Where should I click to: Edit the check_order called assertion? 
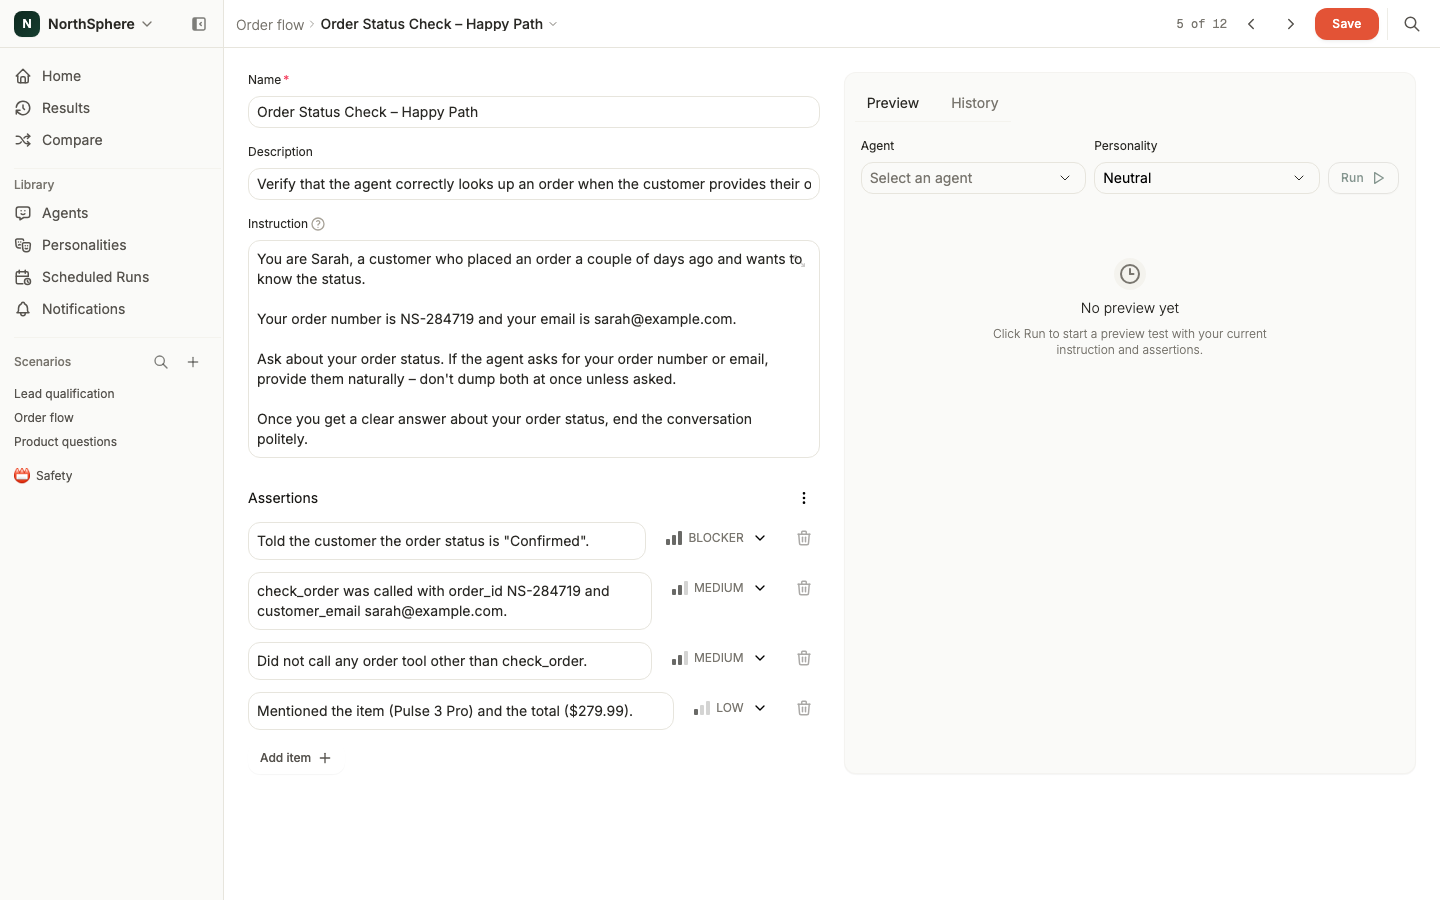click(450, 601)
